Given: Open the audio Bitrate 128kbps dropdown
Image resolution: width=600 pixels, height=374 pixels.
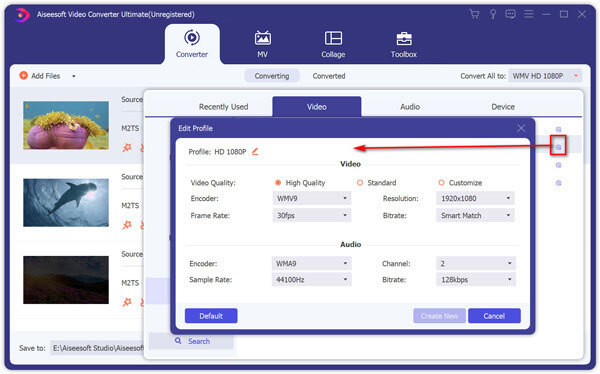Looking at the screenshot, I should point(476,279).
